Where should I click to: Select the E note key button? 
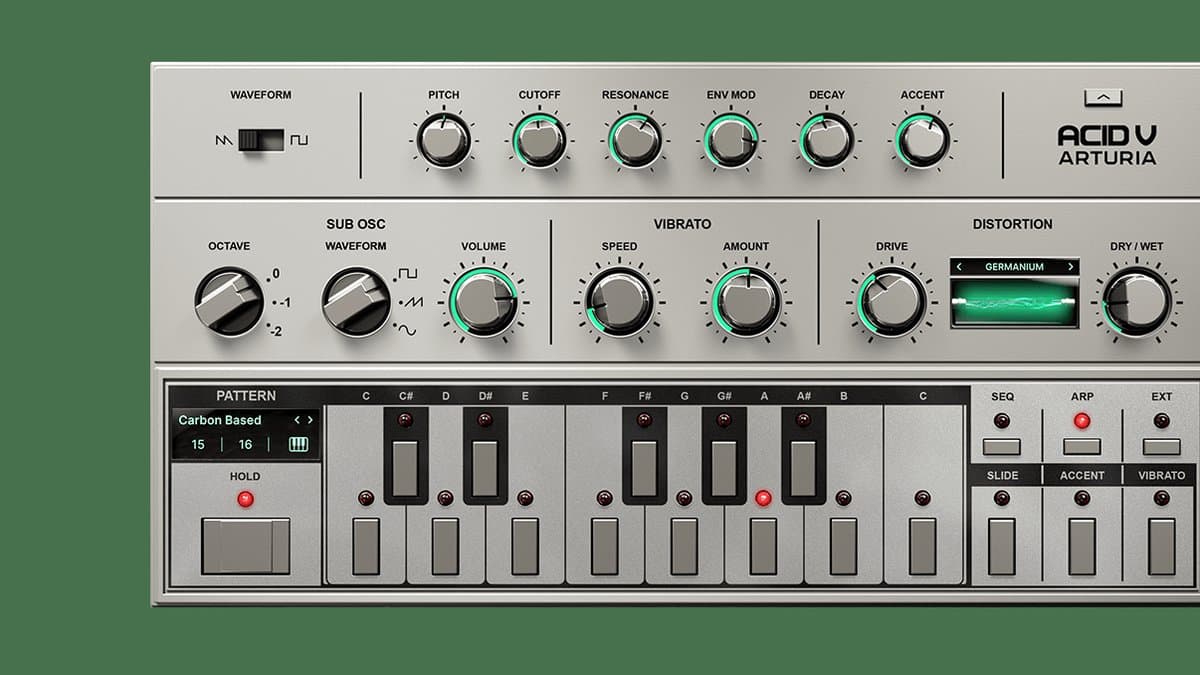coord(525,546)
